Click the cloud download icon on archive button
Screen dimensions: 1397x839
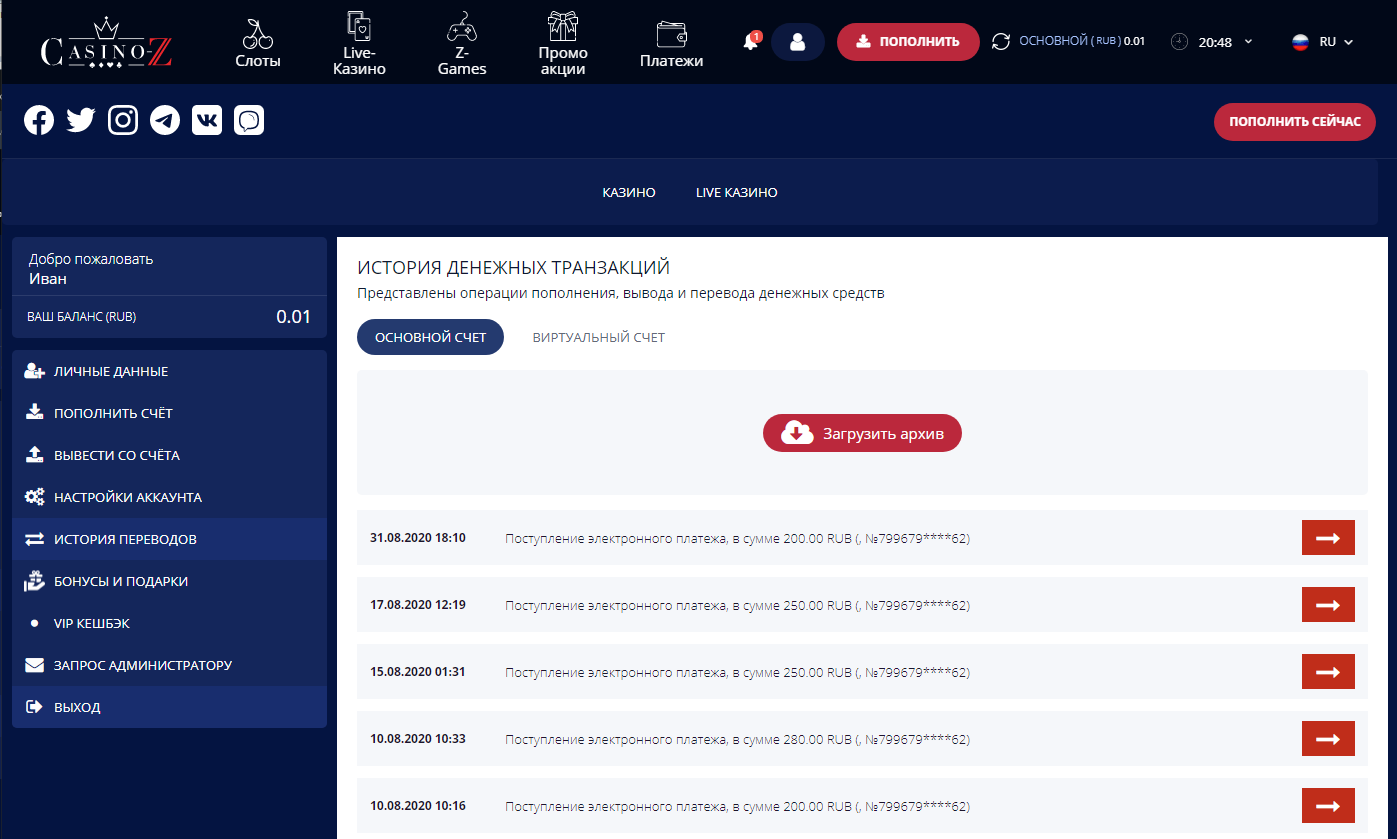click(797, 433)
